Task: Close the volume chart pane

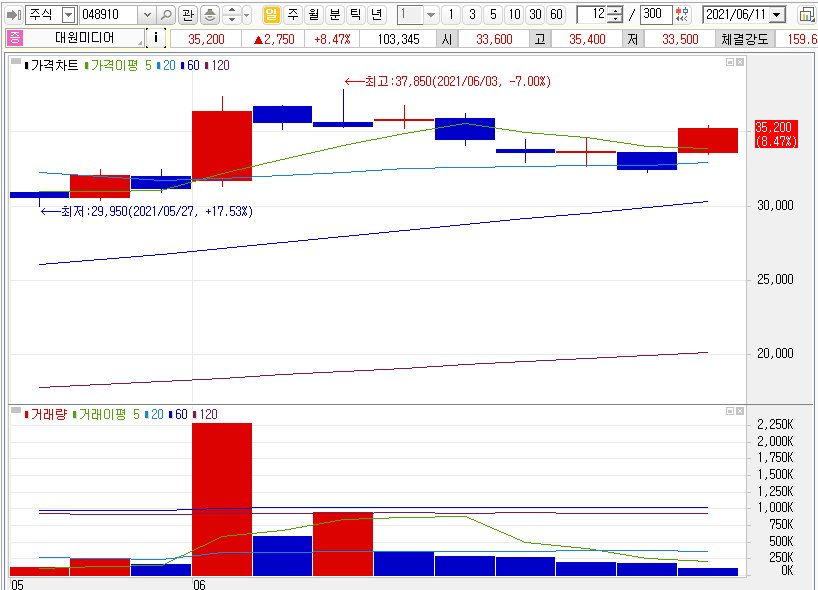Action: (x=740, y=411)
